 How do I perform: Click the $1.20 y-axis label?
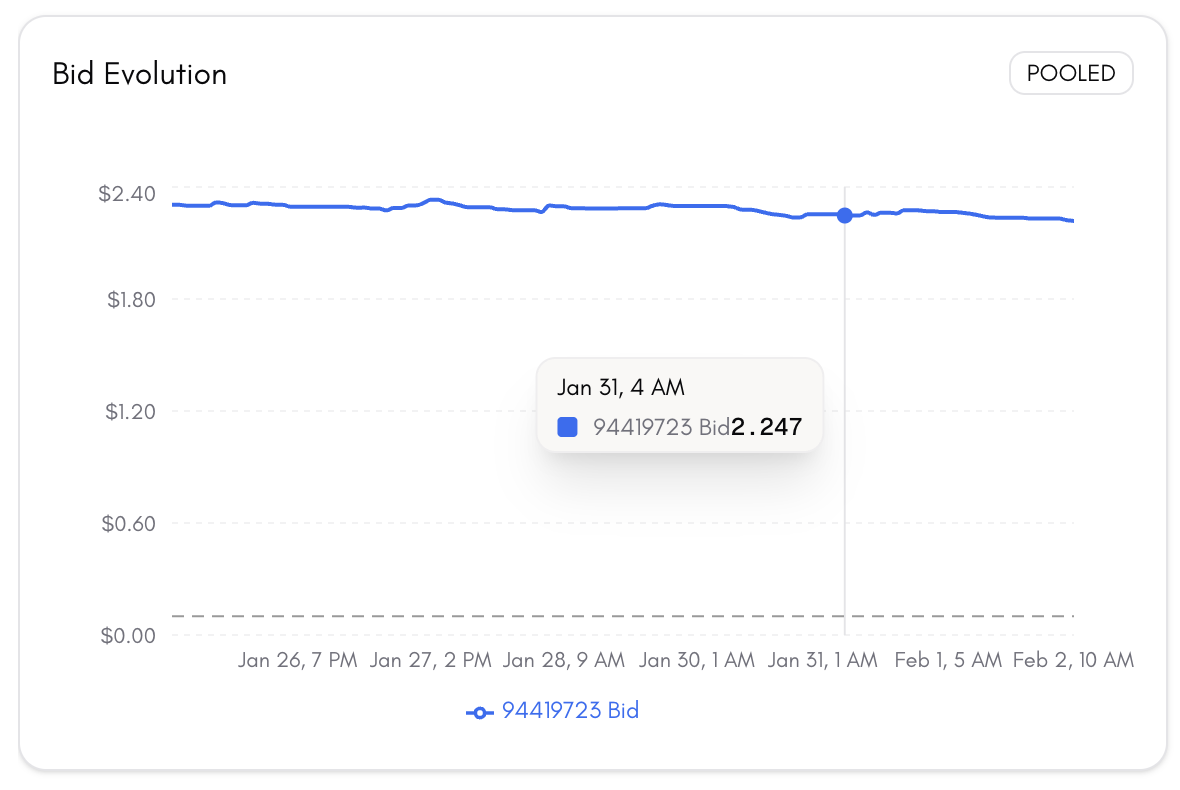(130, 412)
